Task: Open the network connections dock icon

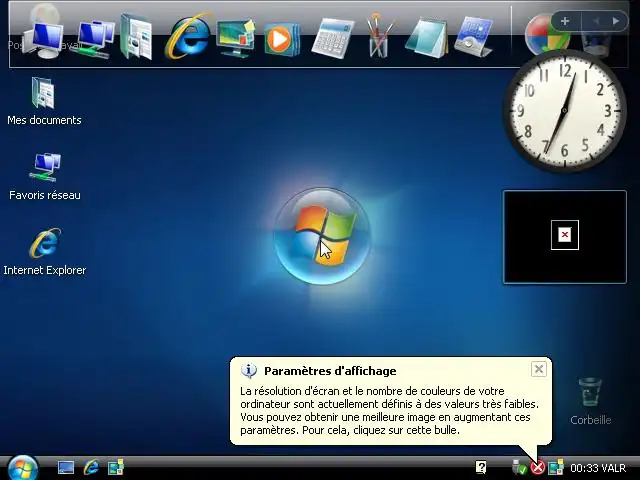Action: [x=94, y=40]
